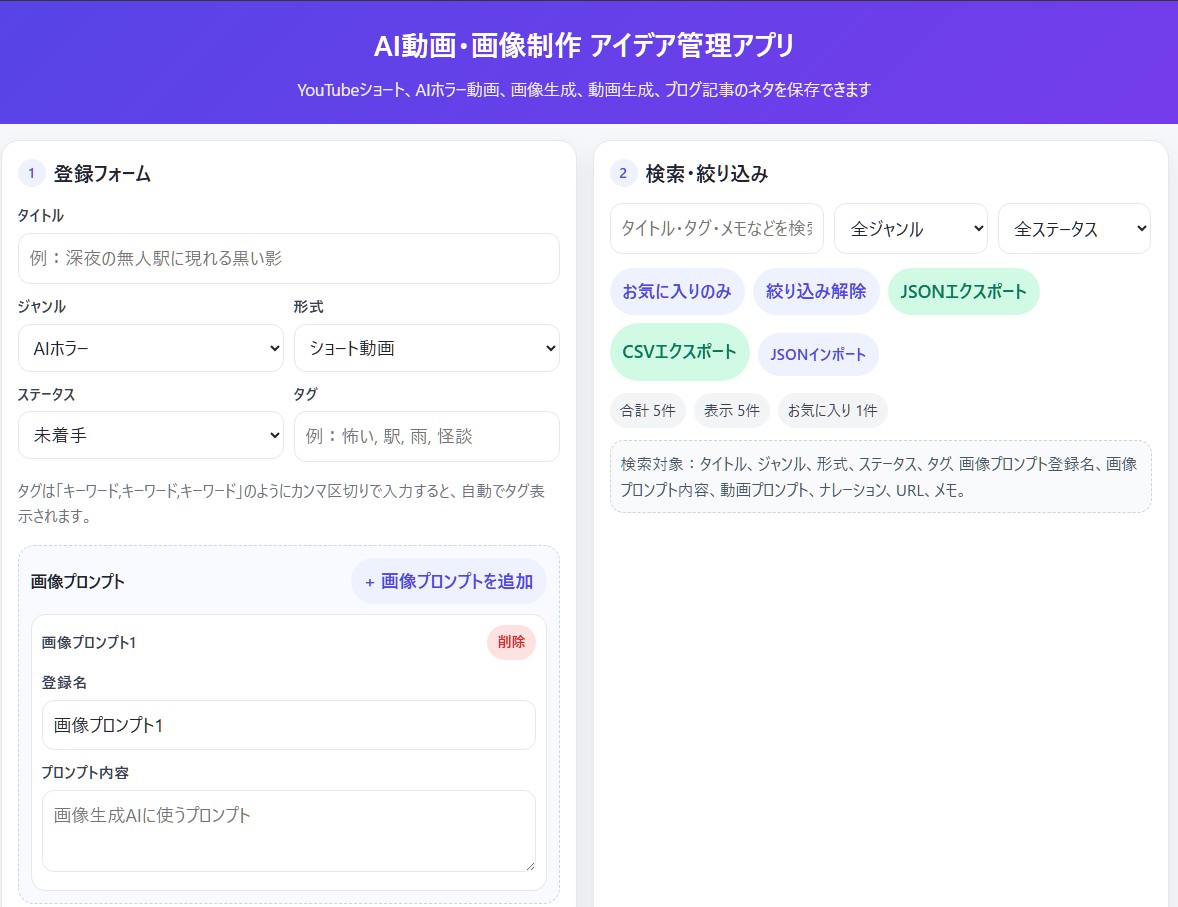Image resolution: width=1178 pixels, height=907 pixels.
Task: Open the ステータス dropdown showing 未着手
Action: tap(151, 435)
